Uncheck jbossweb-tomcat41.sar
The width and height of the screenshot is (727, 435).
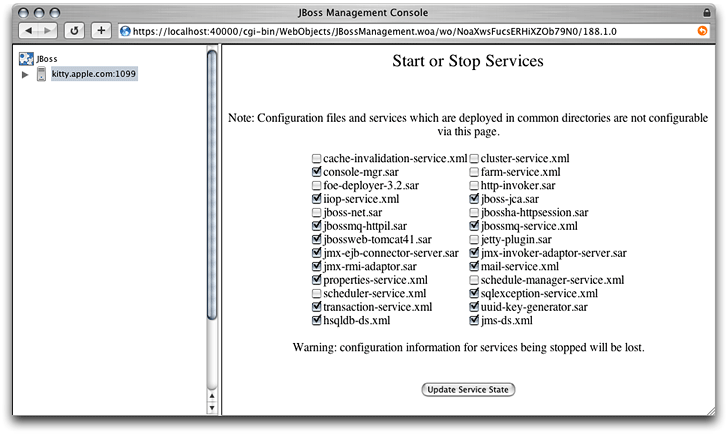[316, 239]
